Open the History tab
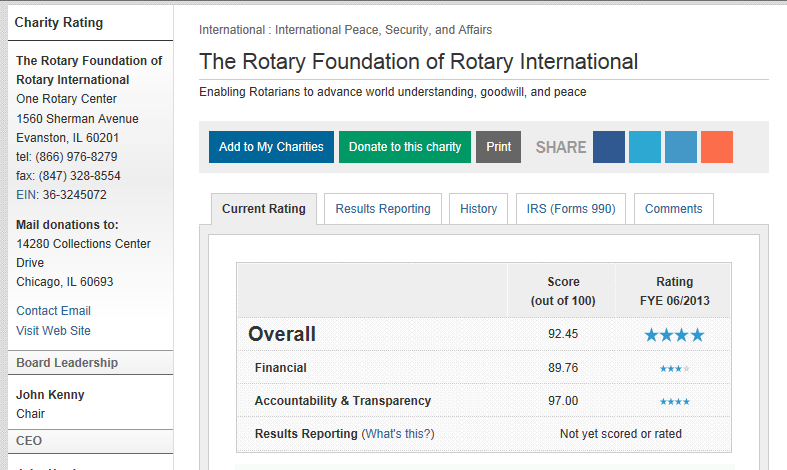The height and width of the screenshot is (470, 787). click(x=478, y=209)
